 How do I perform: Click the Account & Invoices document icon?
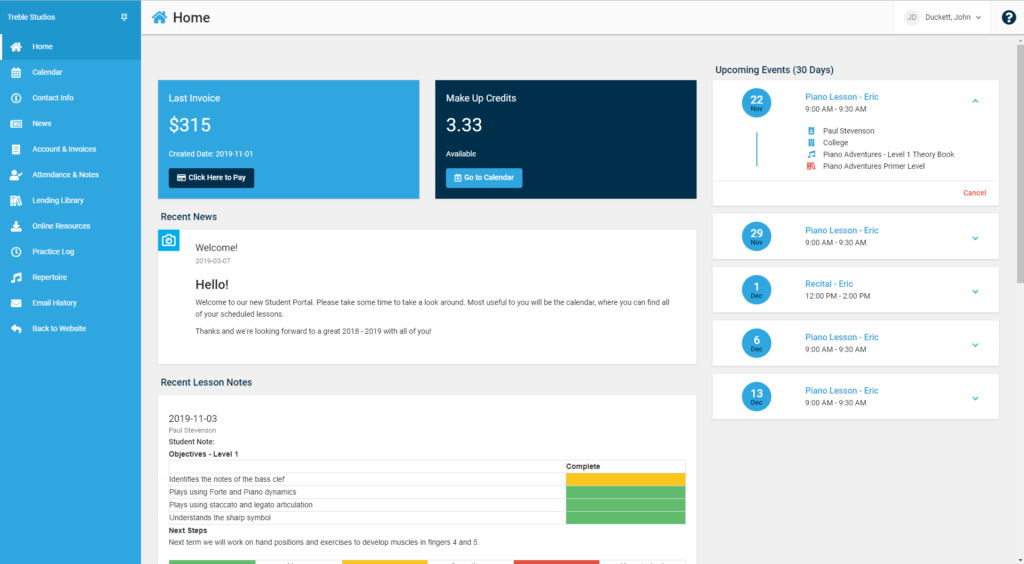(x=16, y=149)
